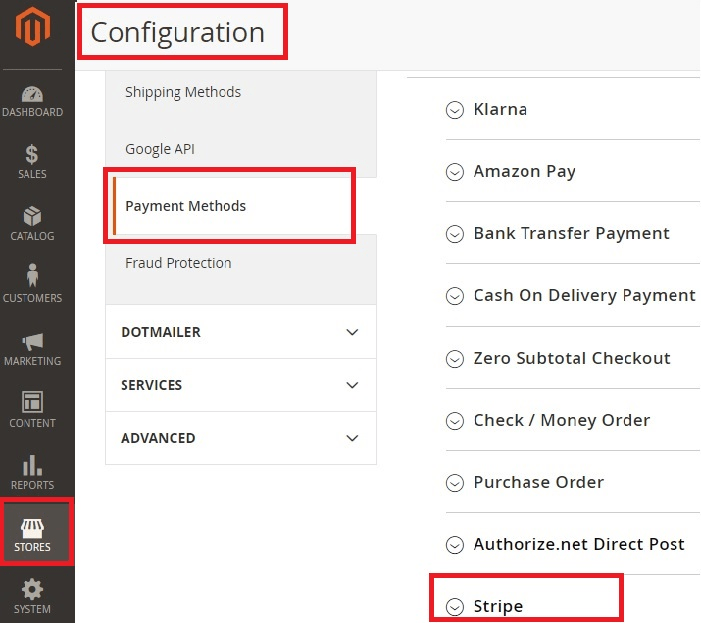Open the Catalog box icon

[32, 217]
